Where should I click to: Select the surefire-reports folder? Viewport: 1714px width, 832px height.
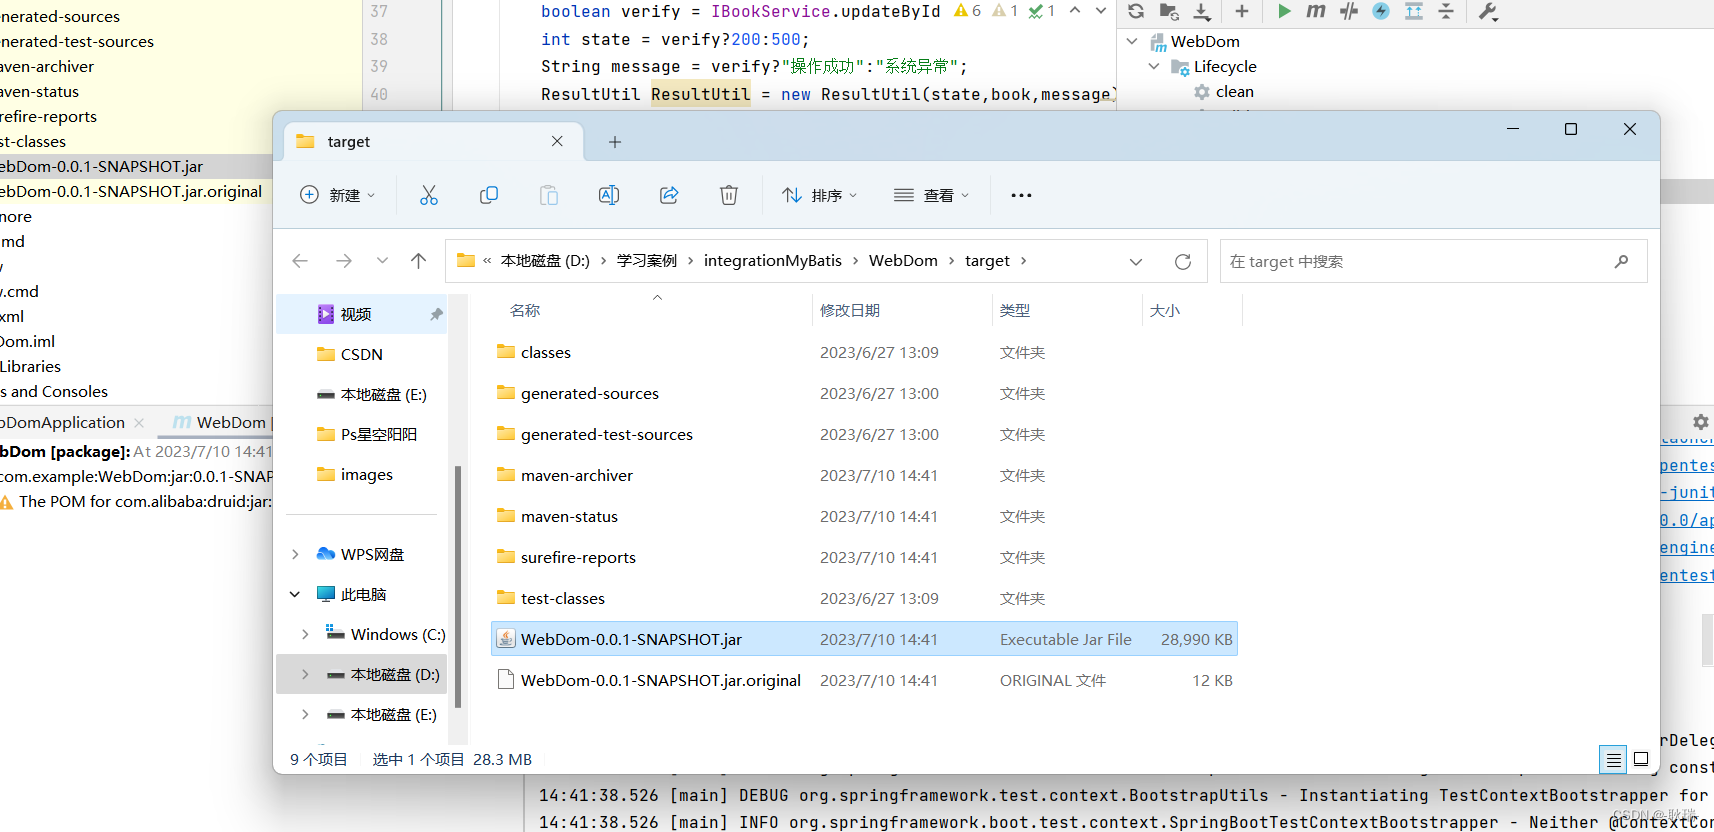[x=865, y=557]
